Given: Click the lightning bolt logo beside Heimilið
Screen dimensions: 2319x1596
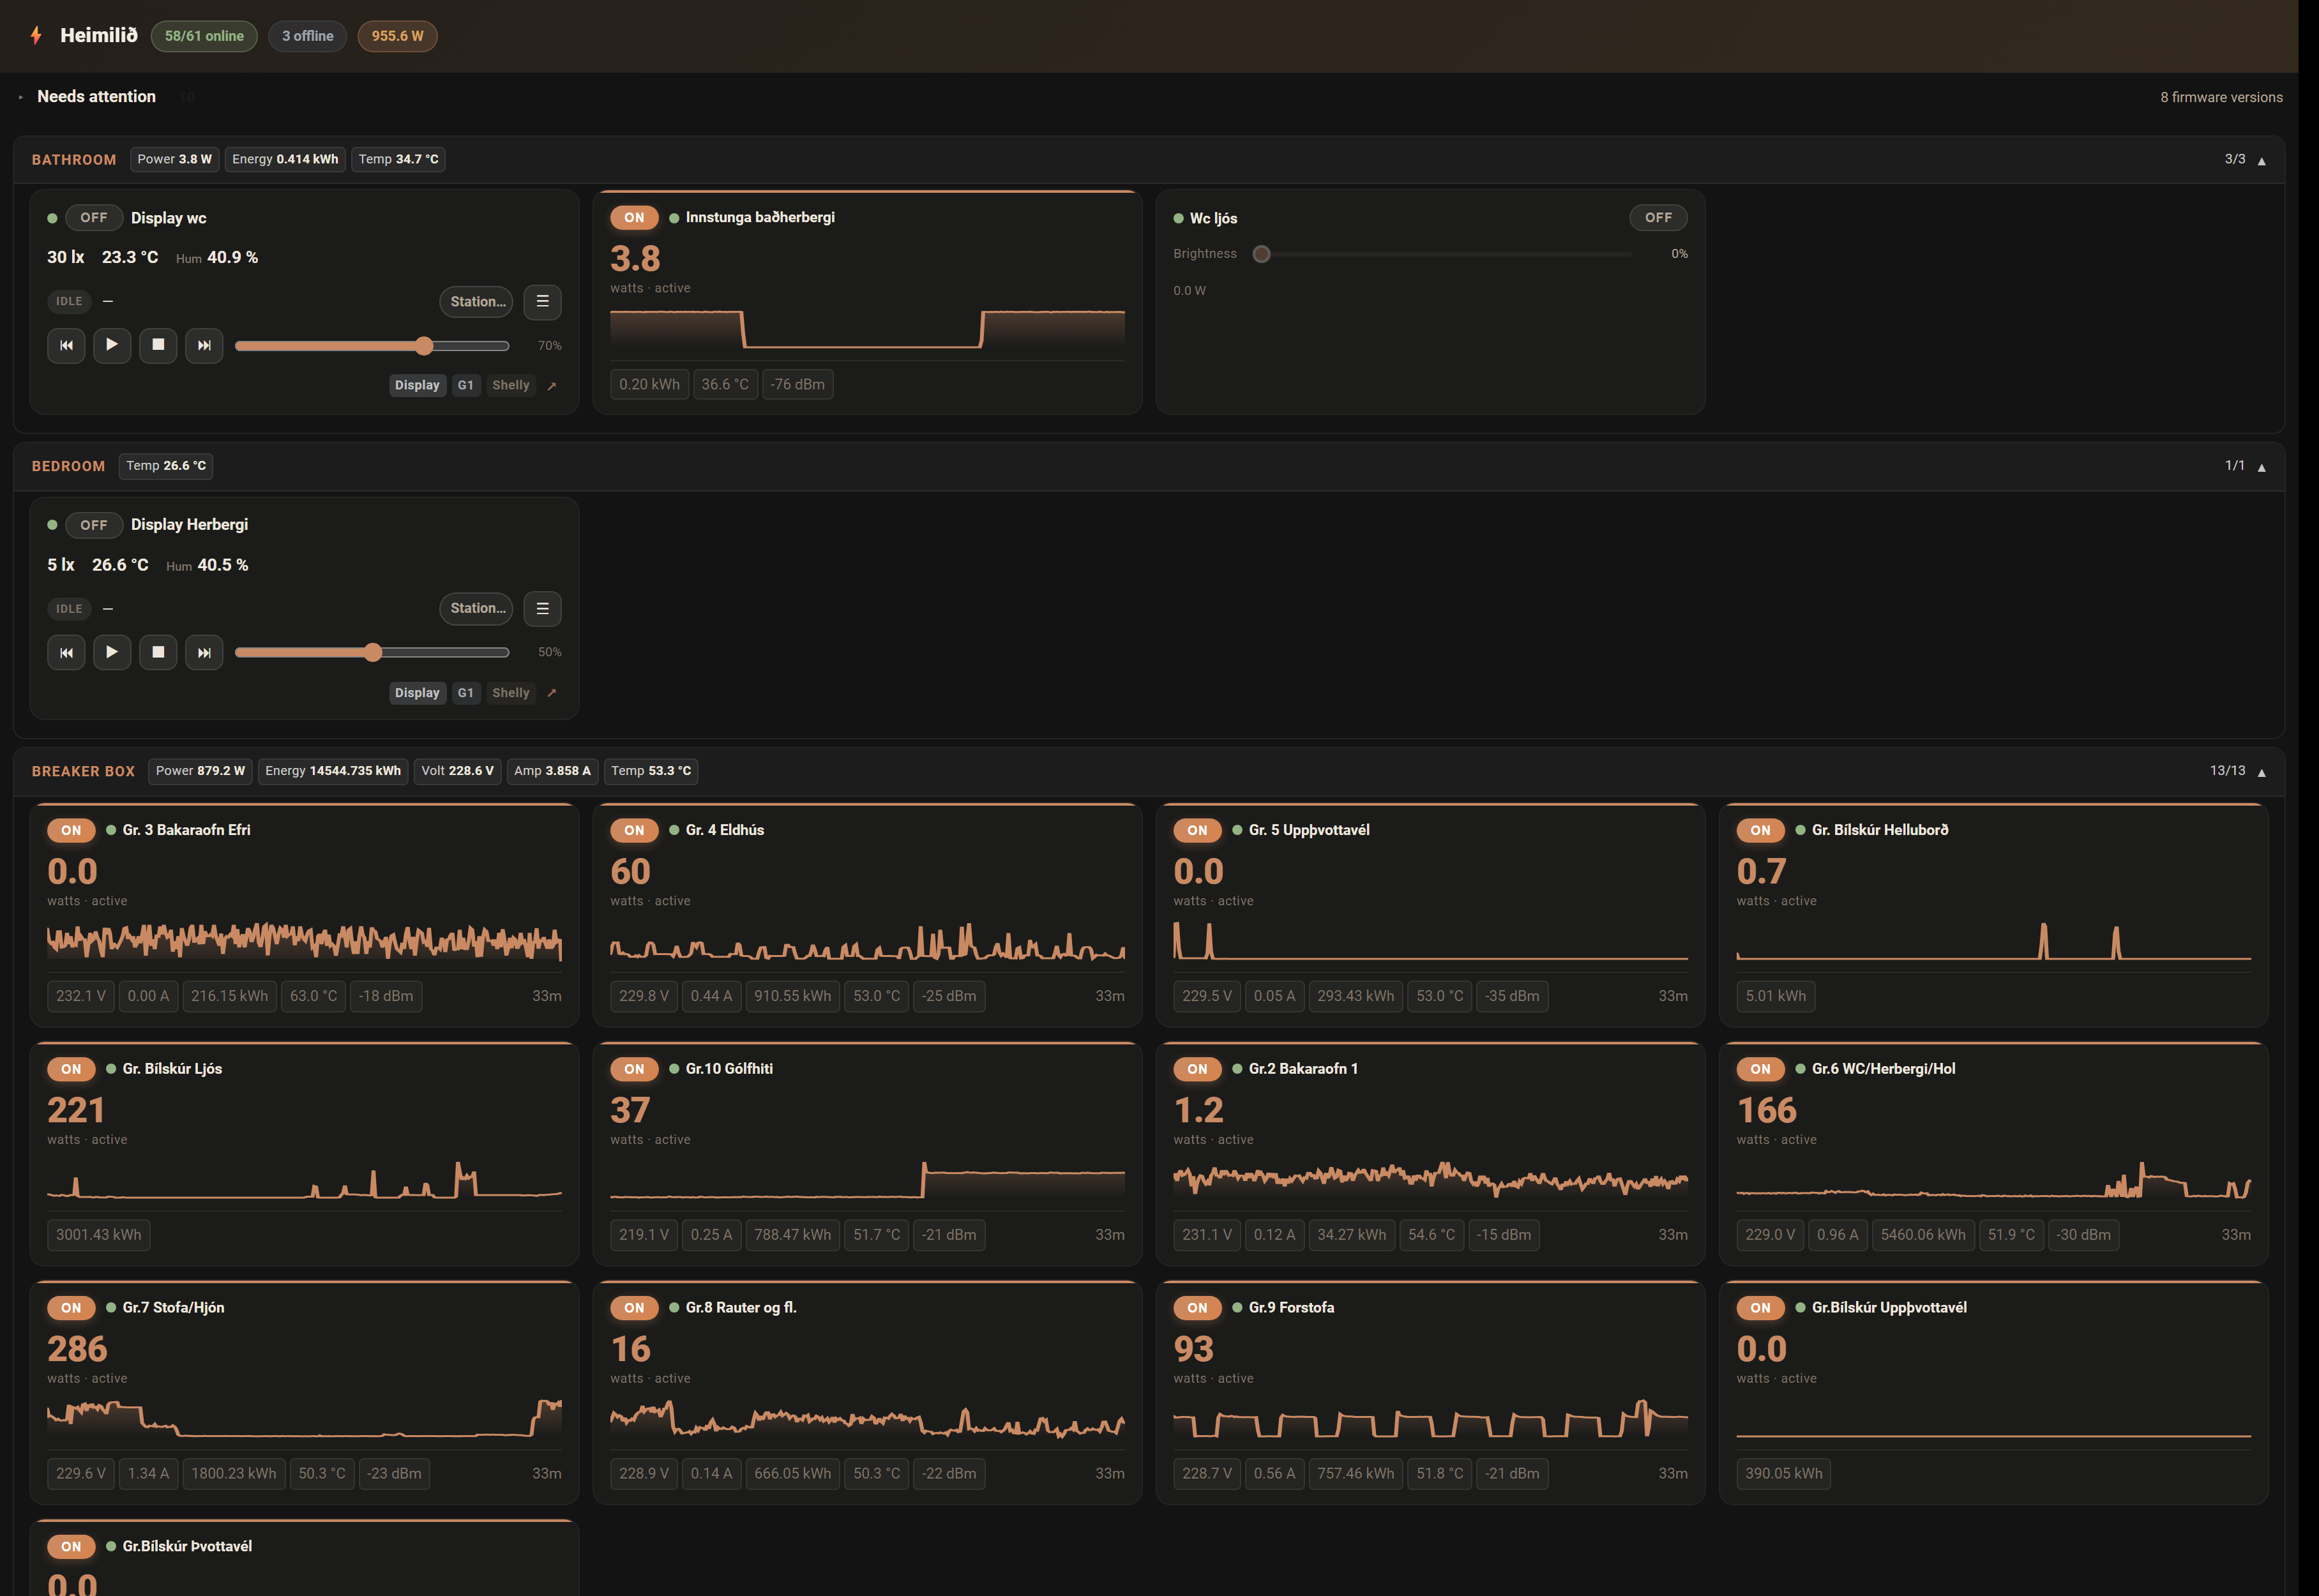Looking at the screenshot, I should tap(36, 36).
